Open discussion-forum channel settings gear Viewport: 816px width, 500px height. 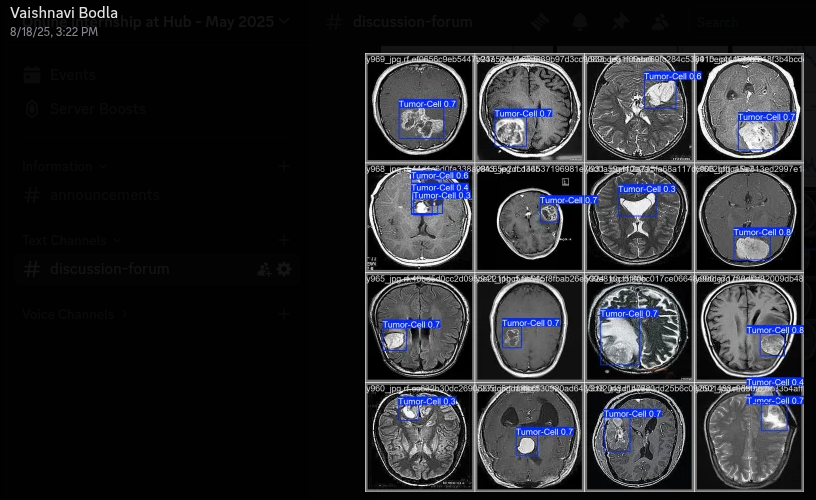pyautogui.click(x=284, y=269)
